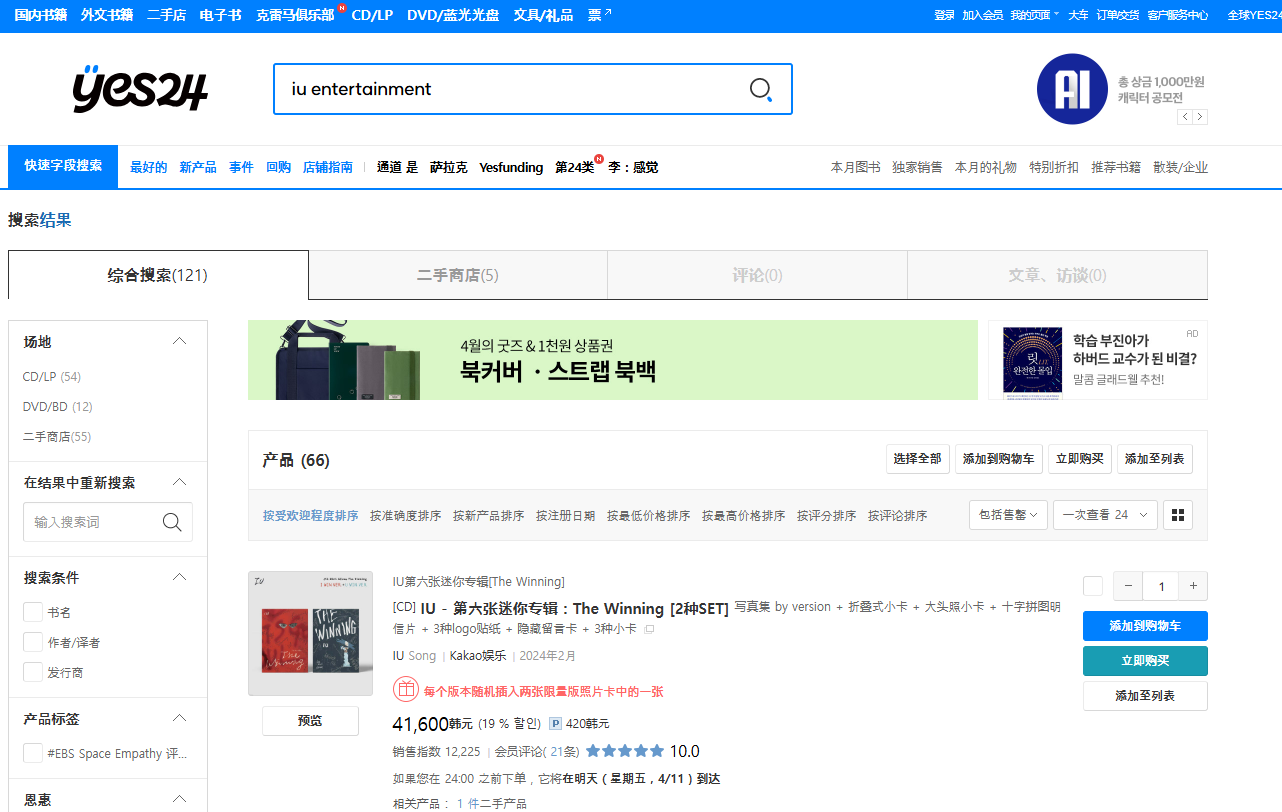Open 克雷马俱乐部 in the top menu

[x=295, y=15]
